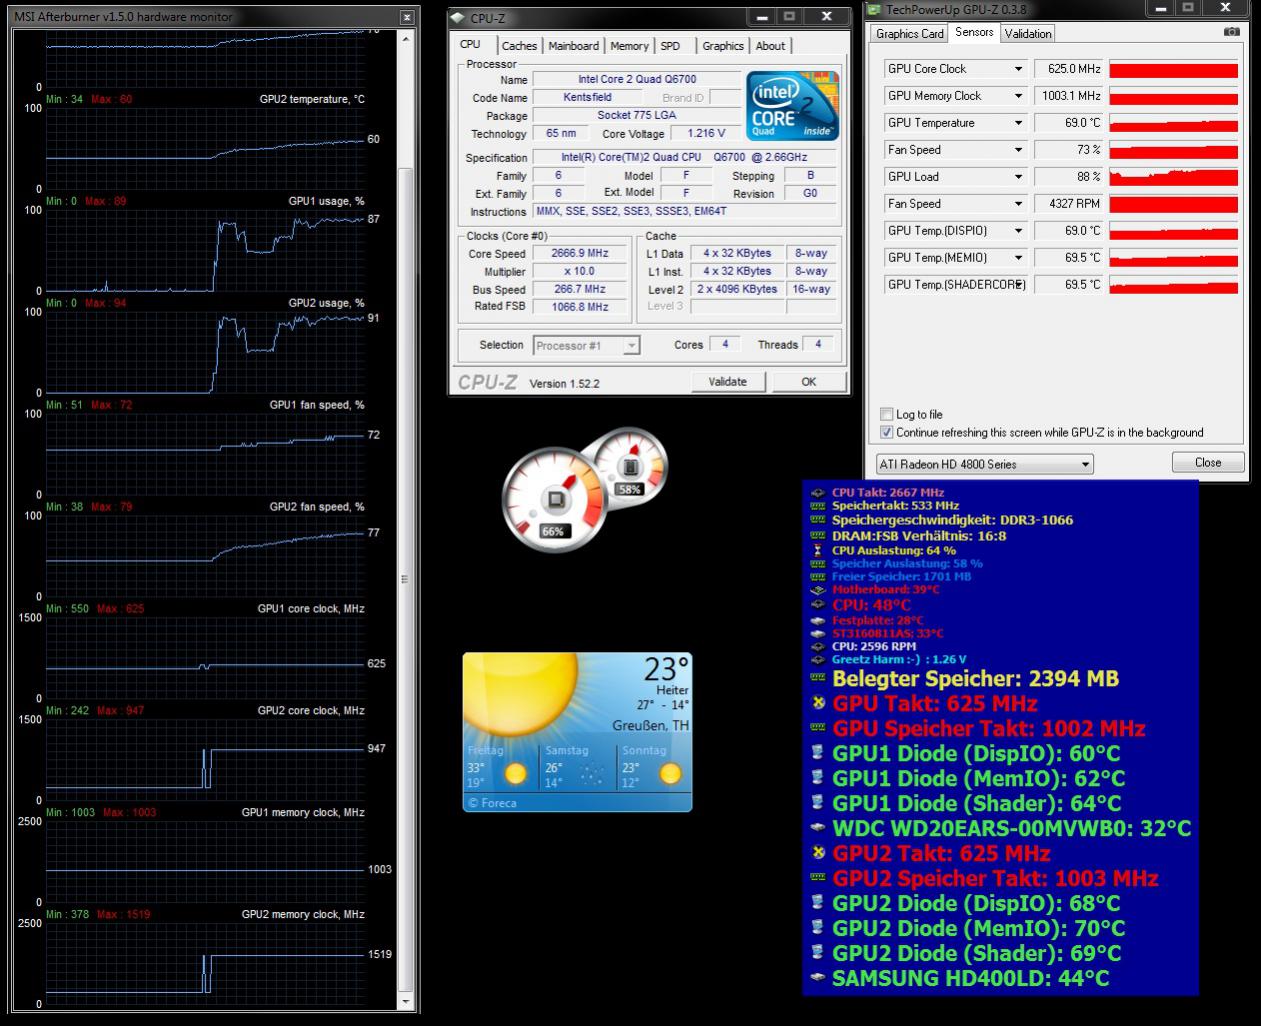1261x1026 pixels.
Task: Open GPU Temperature sensor dropdown
Action: (1018, 123)
